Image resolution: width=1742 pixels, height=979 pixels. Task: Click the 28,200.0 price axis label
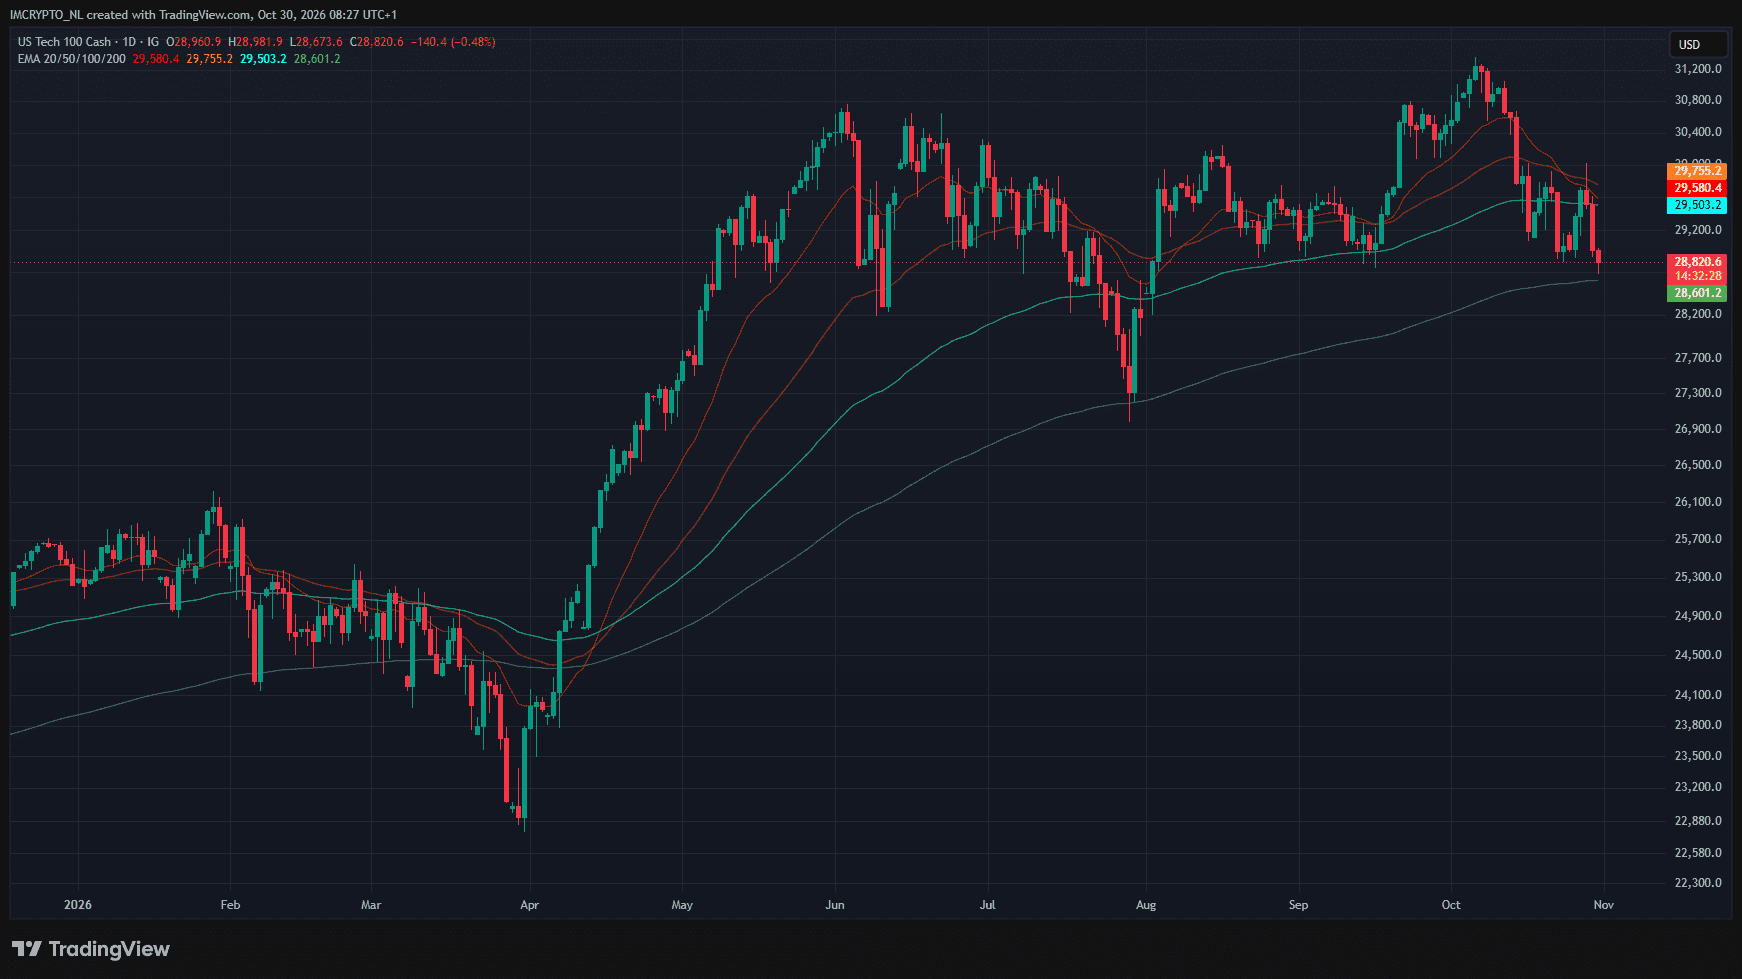[x=1698, y=314]
